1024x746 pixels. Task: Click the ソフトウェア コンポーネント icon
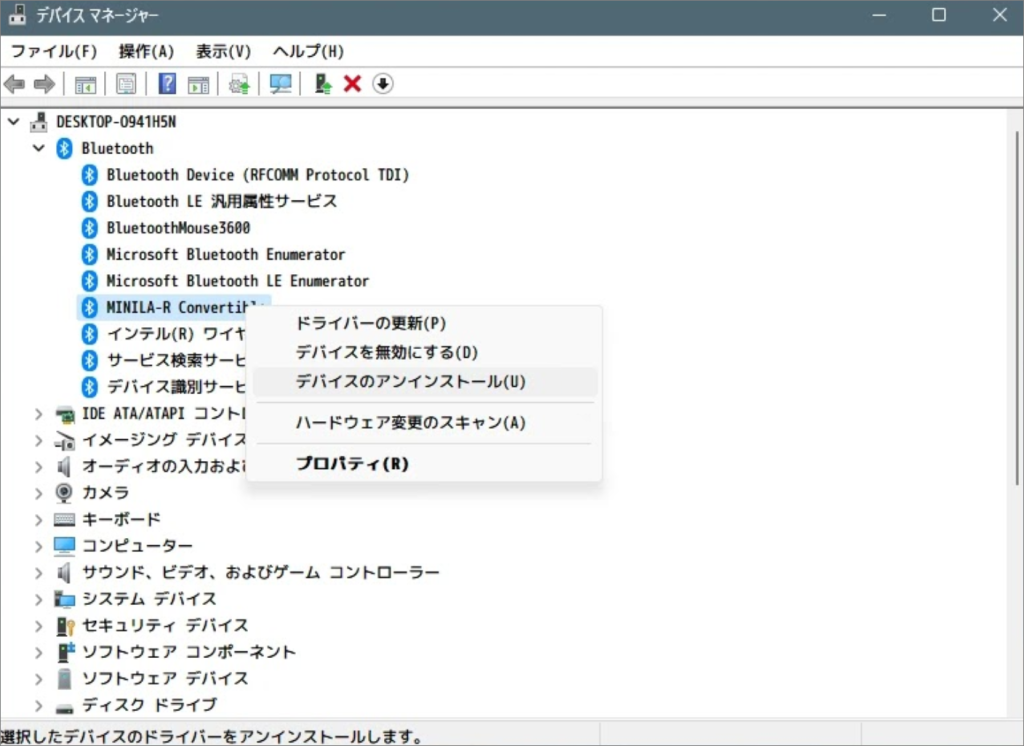66,652
